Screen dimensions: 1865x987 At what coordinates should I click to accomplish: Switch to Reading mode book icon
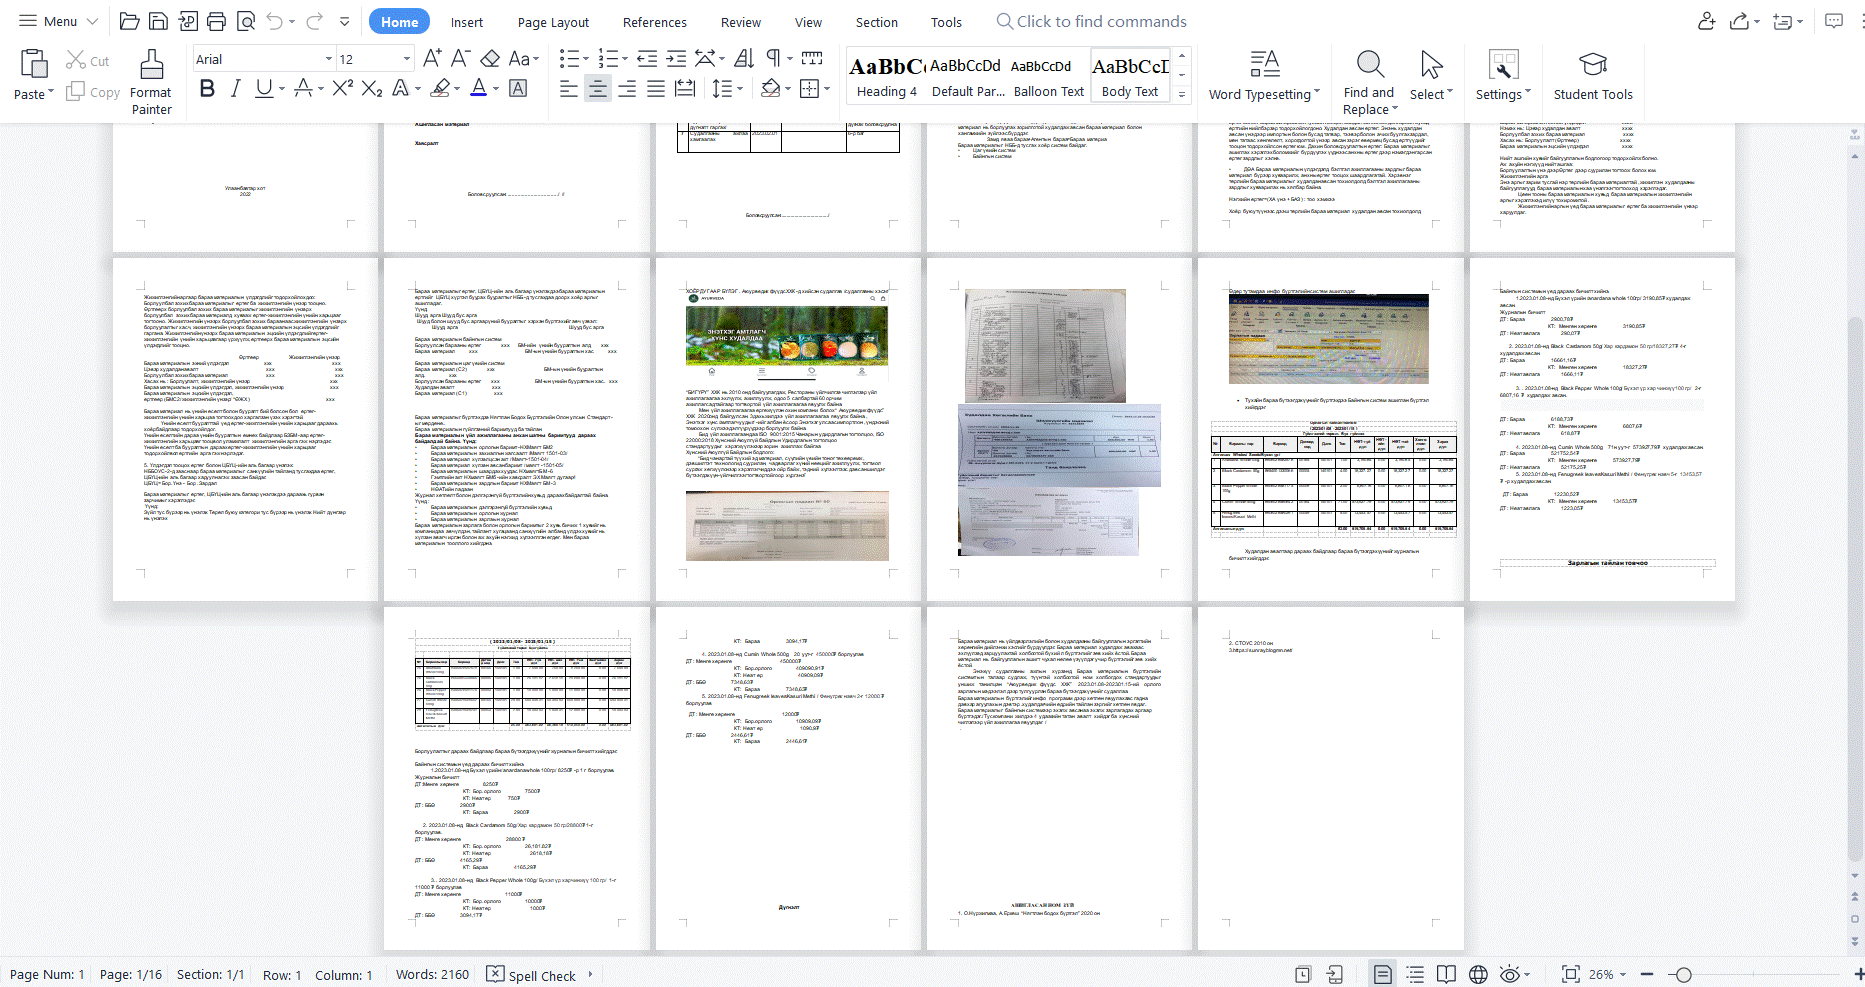[x=1446, y=974]
